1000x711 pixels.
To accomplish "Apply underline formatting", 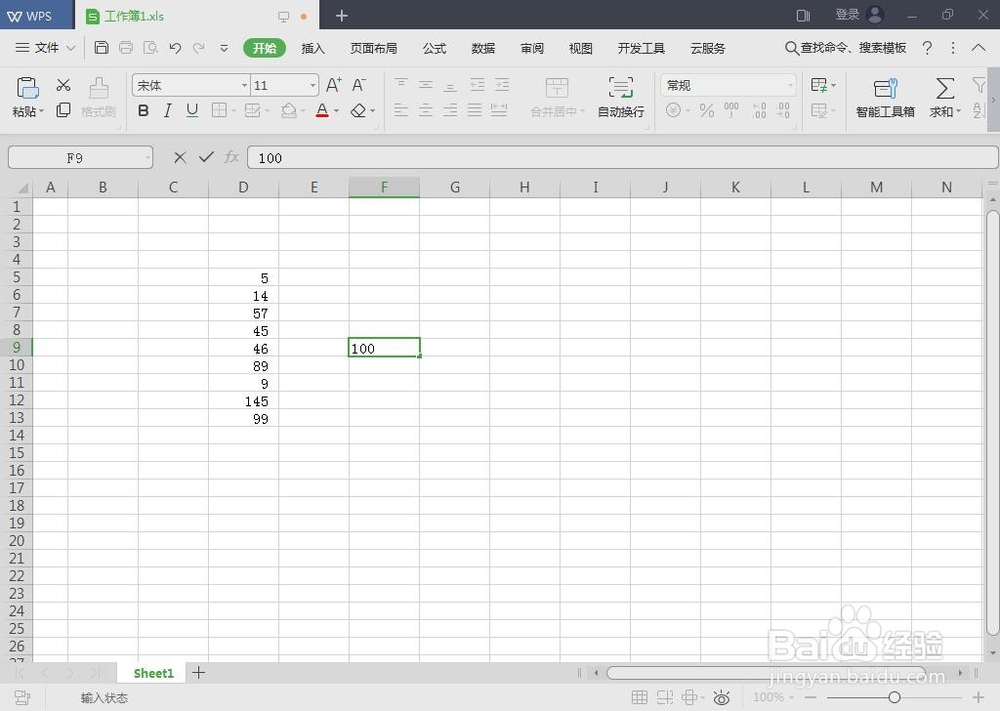I will coord(191,111).
